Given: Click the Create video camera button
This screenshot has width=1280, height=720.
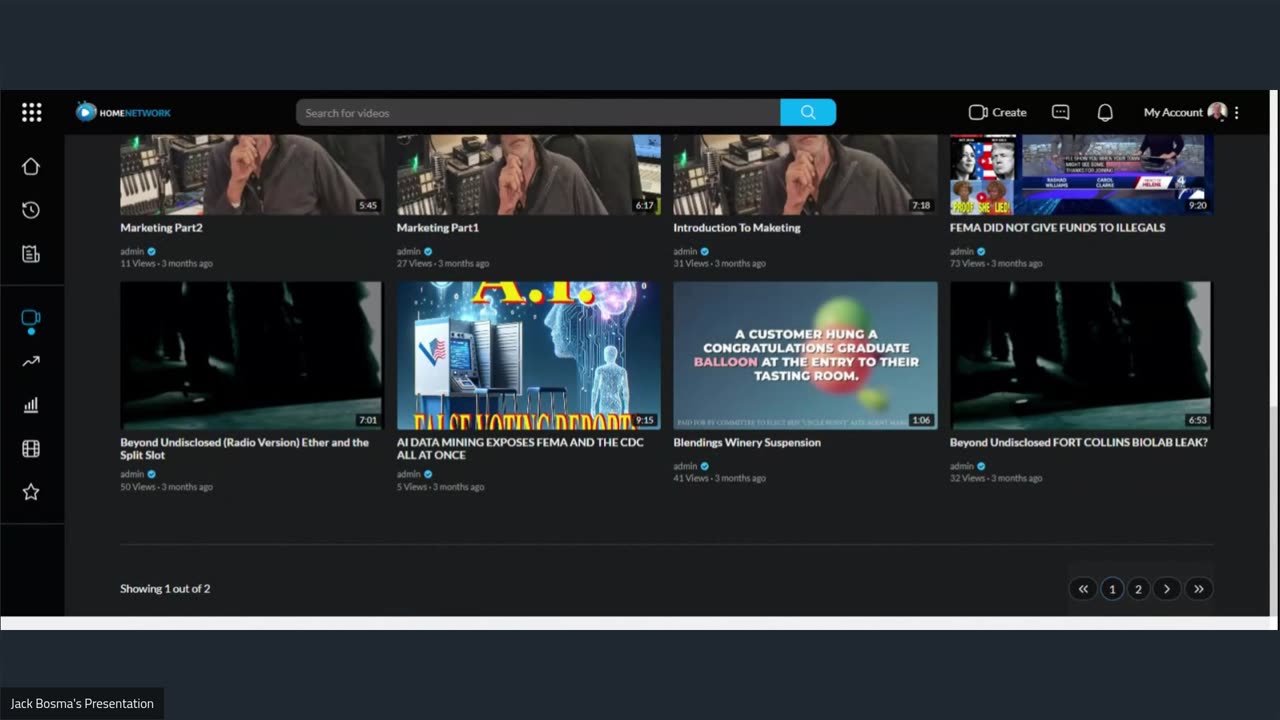Looking at the screenshot, I should coord(997,112).
